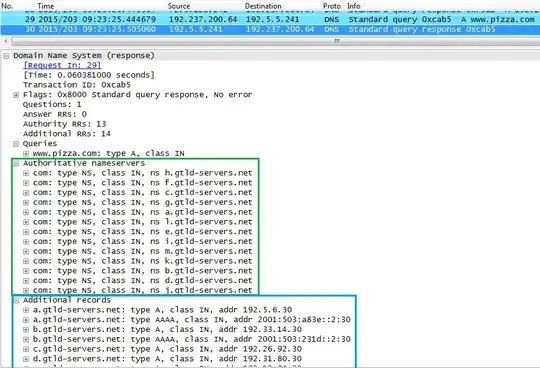Select packet 29 DNS query row
540x368 pixels.
point(270,19)
